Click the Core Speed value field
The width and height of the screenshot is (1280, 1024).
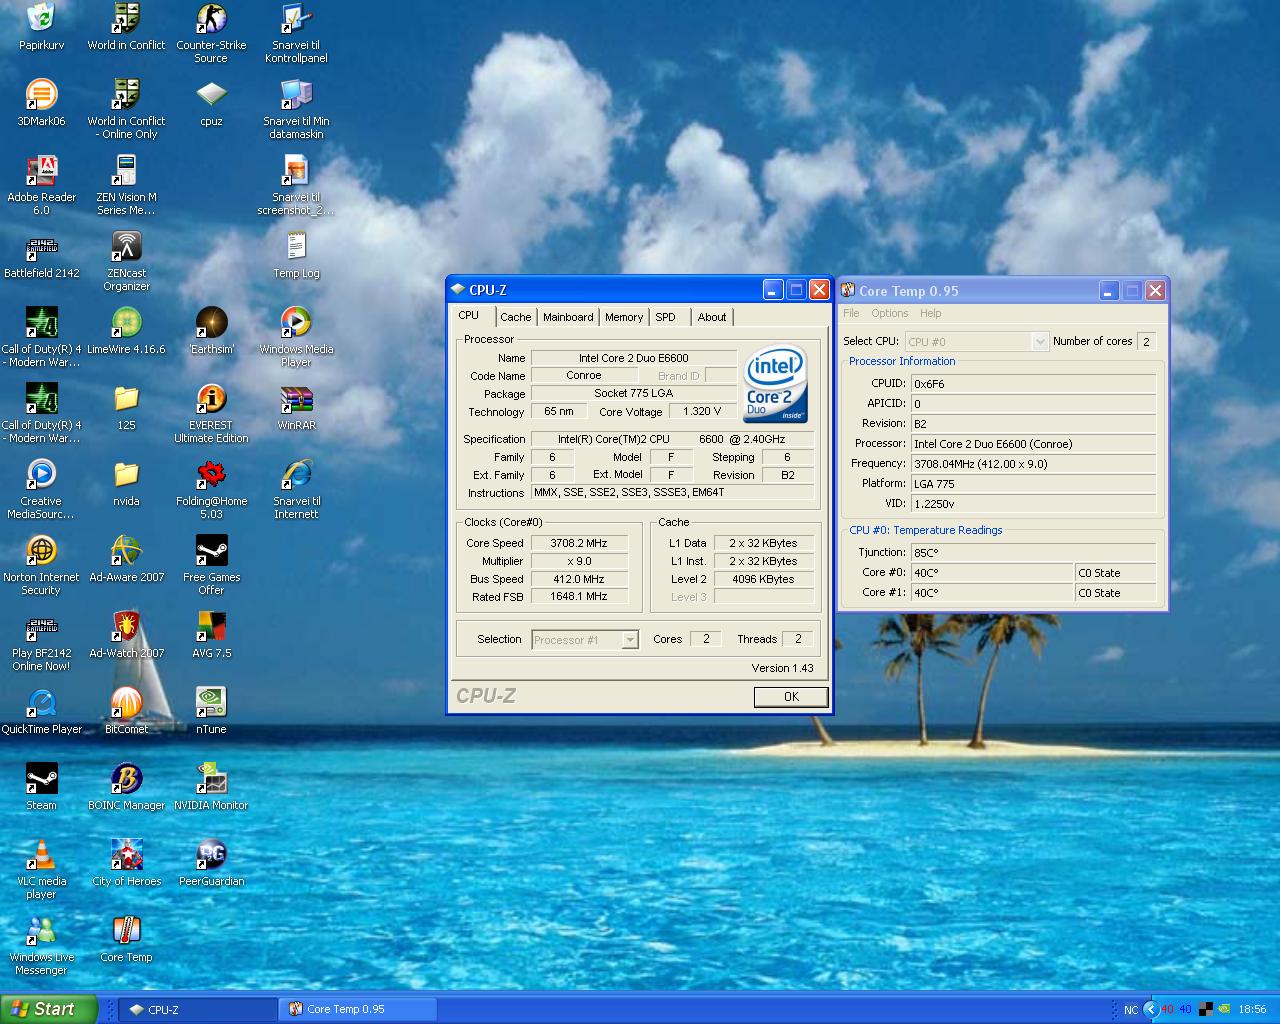(579, 543)
